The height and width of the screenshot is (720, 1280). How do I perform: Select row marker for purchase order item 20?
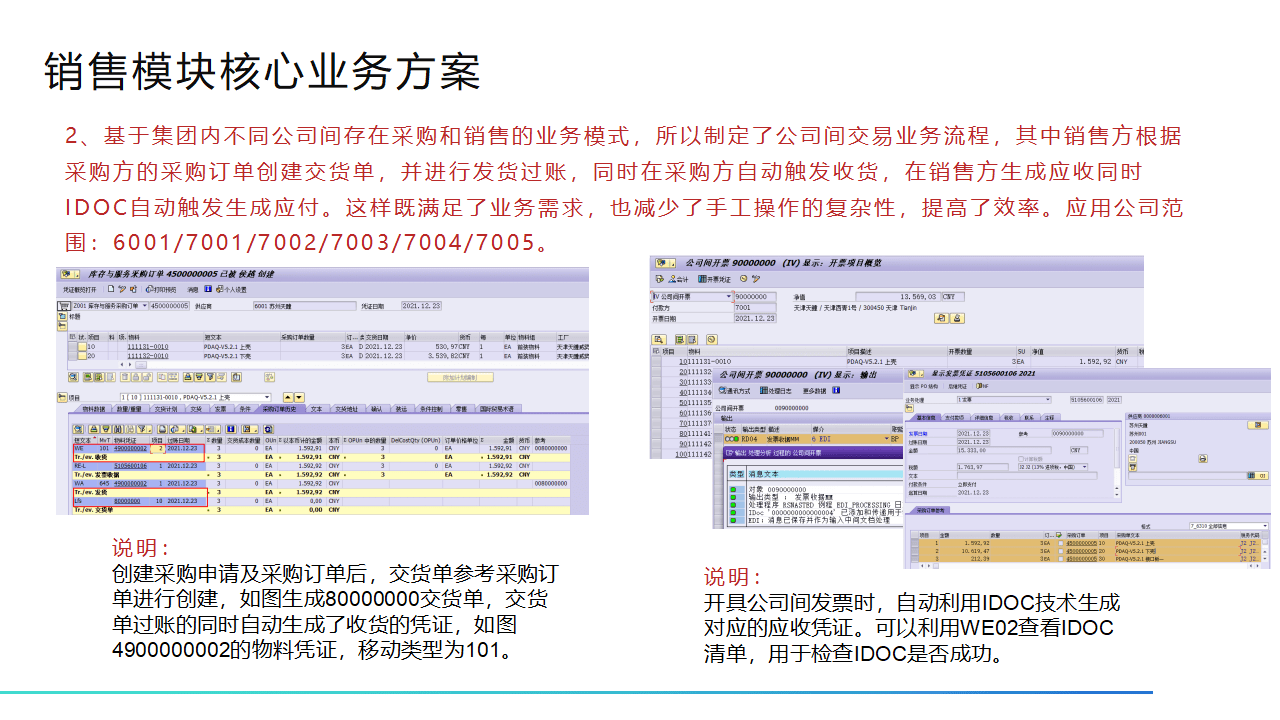point(72,356)
